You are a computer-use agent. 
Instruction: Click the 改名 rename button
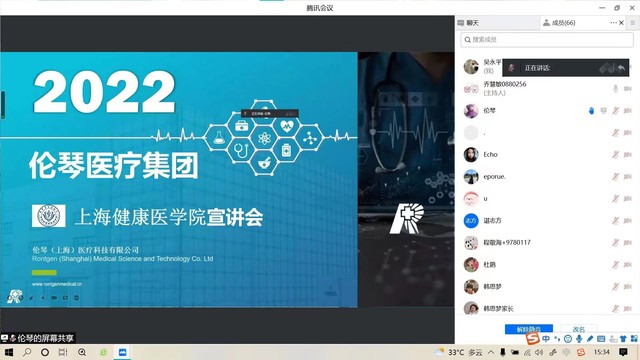coord(579,329)
